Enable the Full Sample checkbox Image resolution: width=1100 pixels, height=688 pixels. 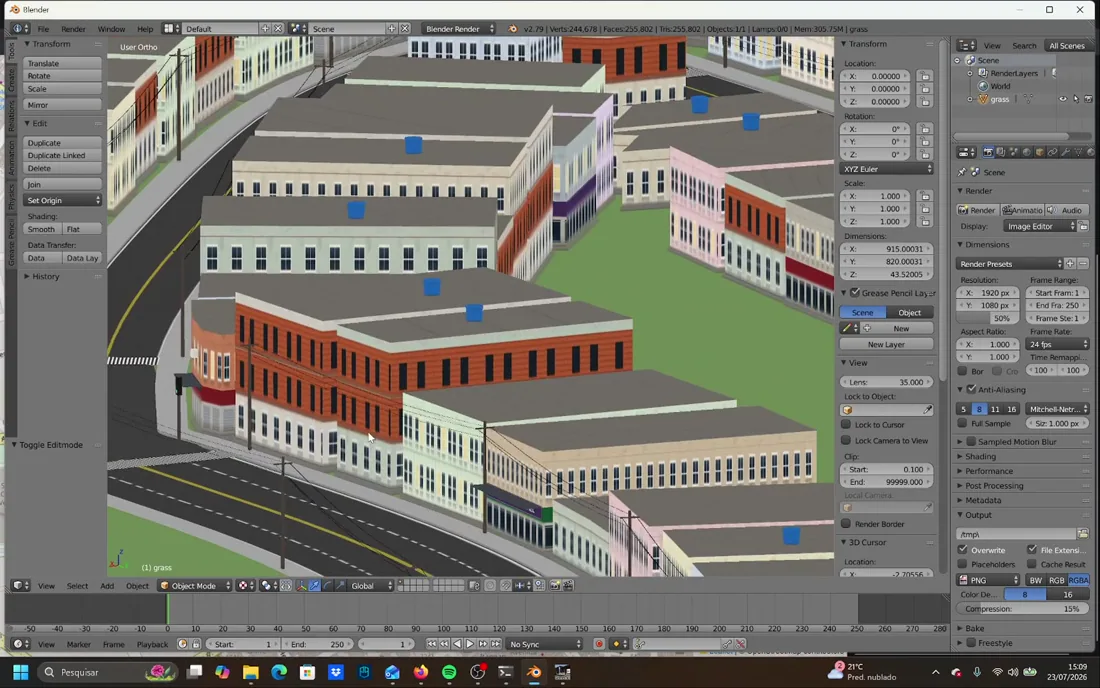pyautogui.click(x=962, y=424)
